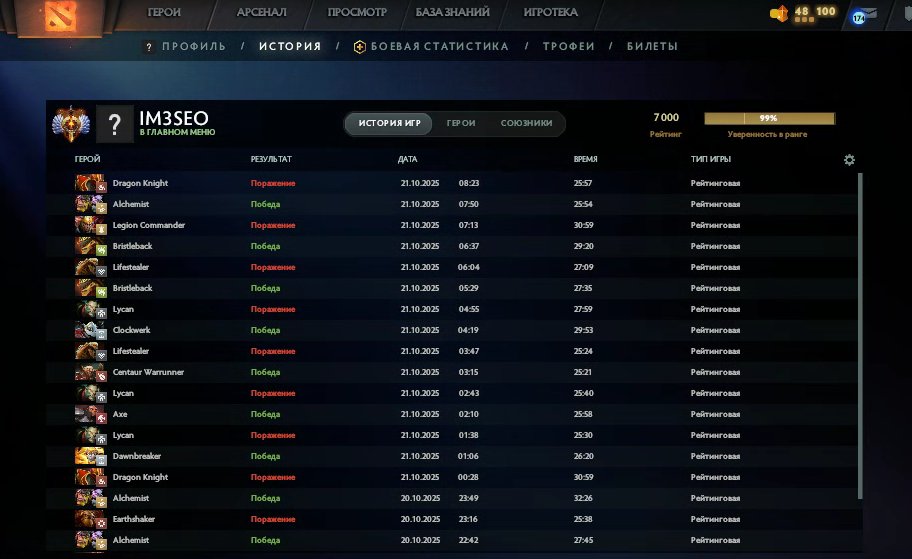Select the История игр toggle

pos(389,124)
